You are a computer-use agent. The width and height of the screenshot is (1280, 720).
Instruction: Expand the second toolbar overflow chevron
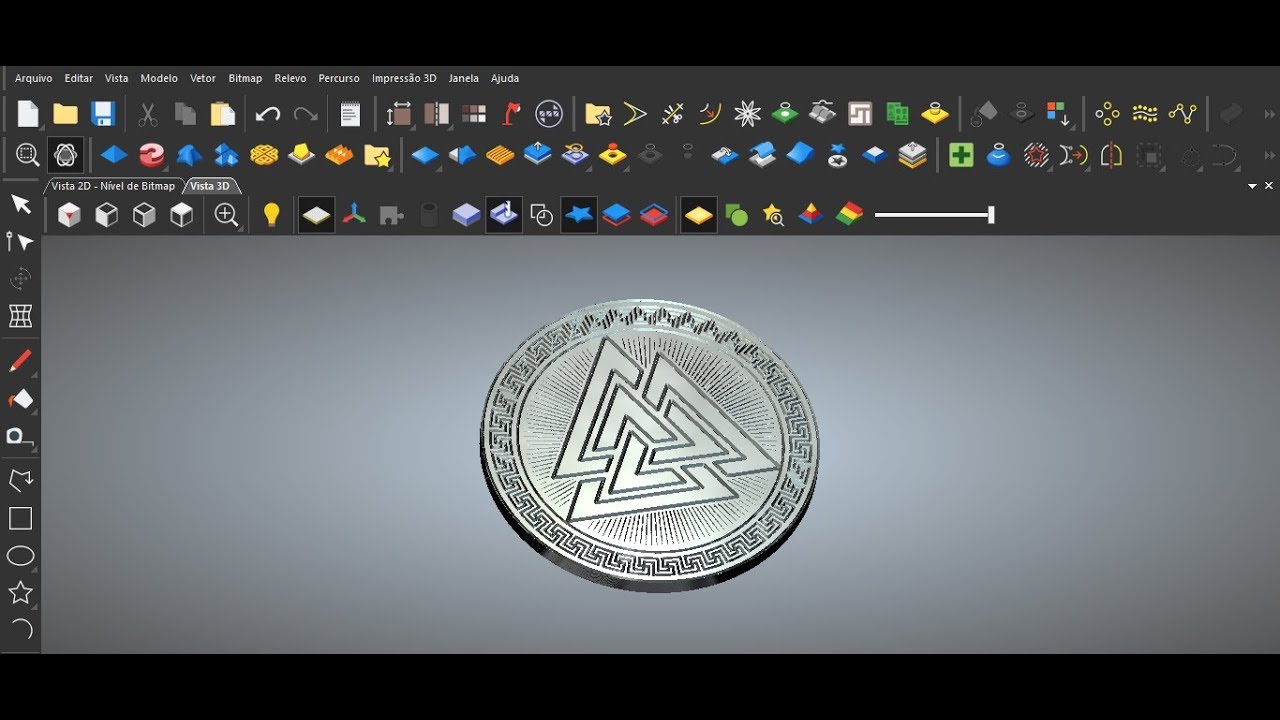coord(1269,156)
